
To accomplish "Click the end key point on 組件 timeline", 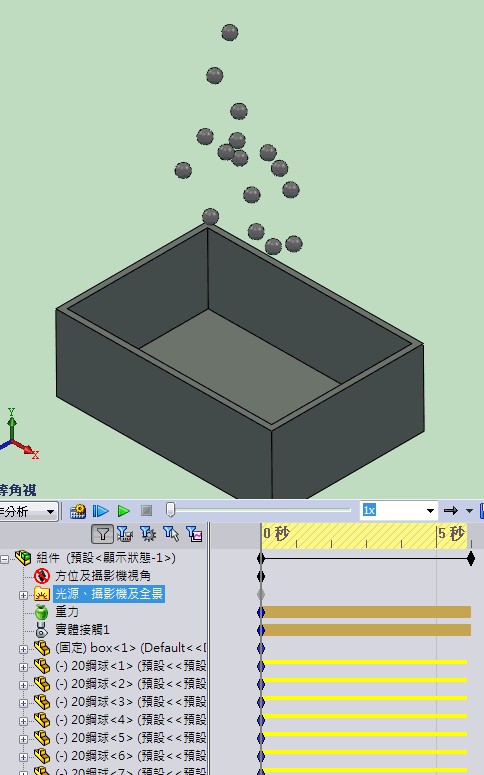I will tap(471, 559).
